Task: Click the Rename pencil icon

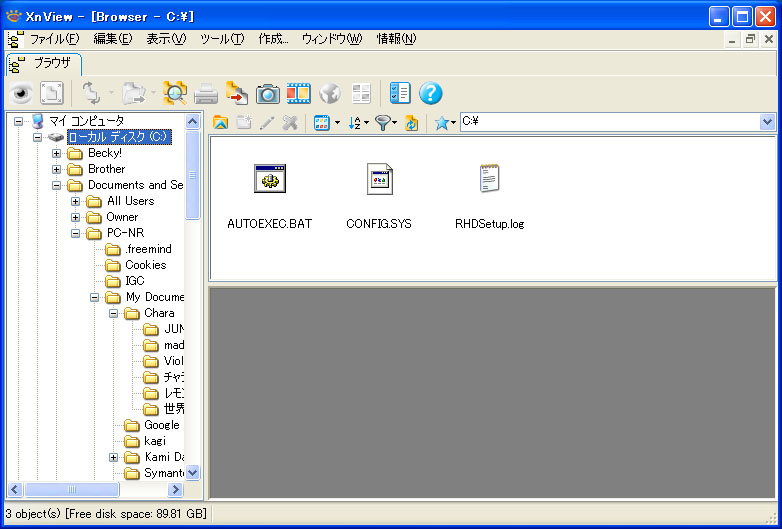Action: pos(266,122)
